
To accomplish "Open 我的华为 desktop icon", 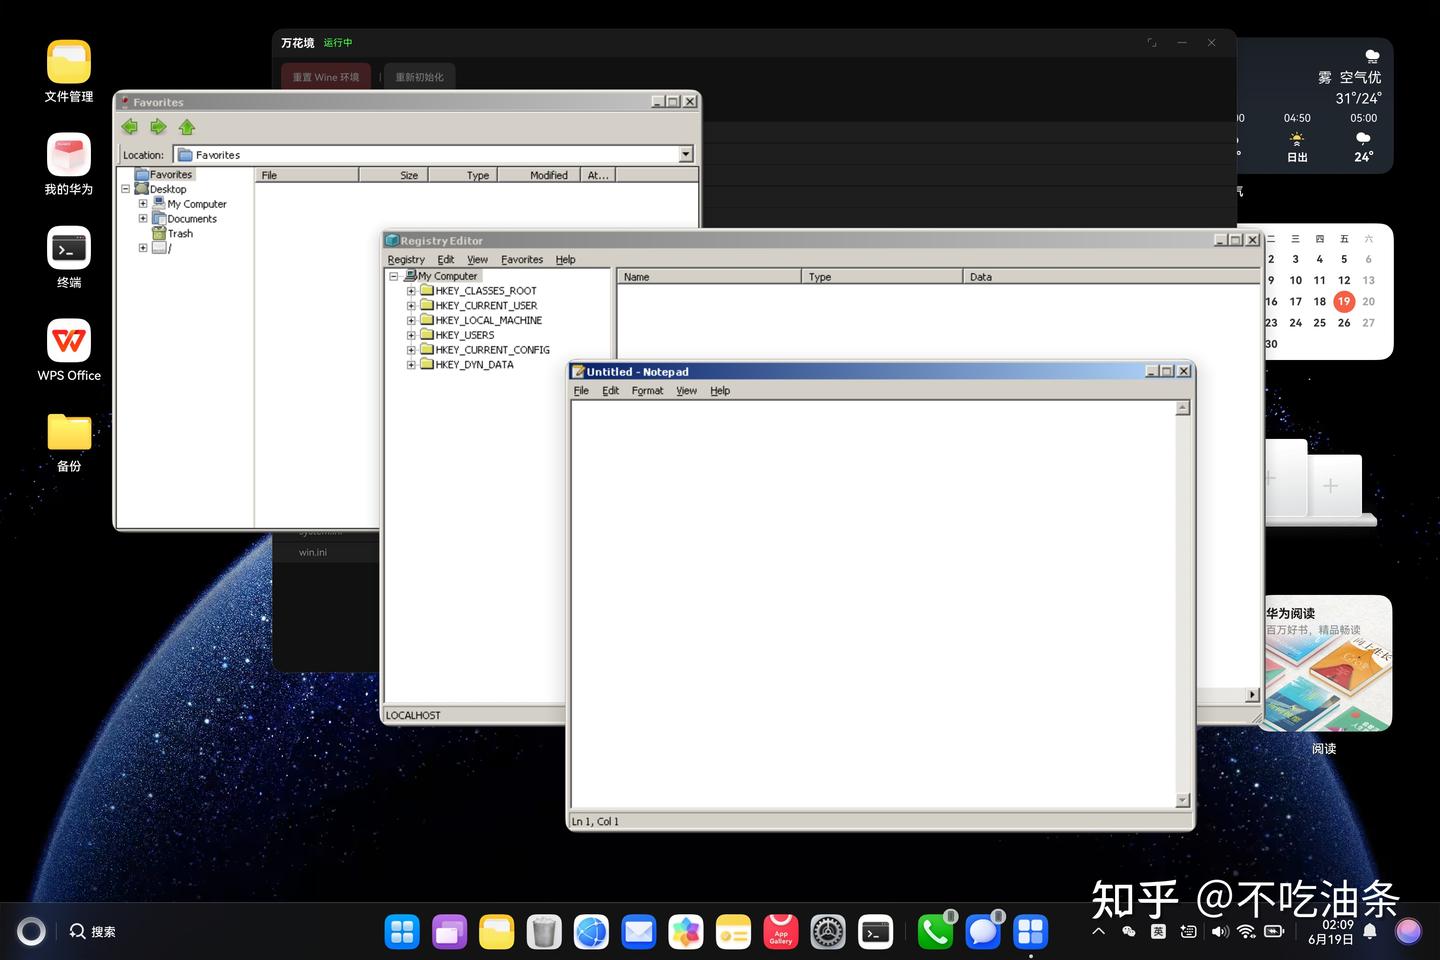I will coord(69,164).
